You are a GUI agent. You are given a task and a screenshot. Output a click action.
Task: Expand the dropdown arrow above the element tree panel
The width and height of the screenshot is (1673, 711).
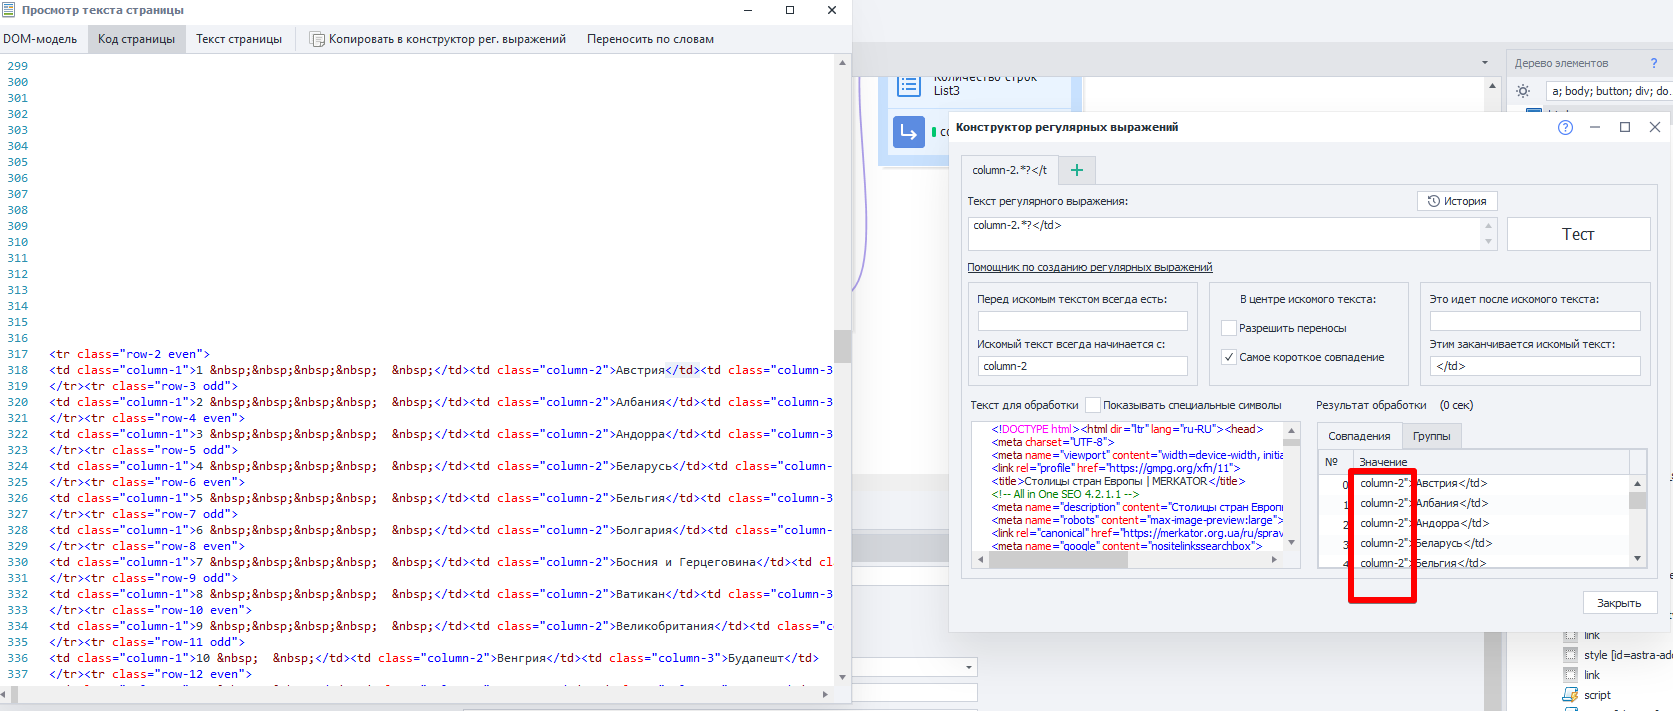(x=1485, y=63)
